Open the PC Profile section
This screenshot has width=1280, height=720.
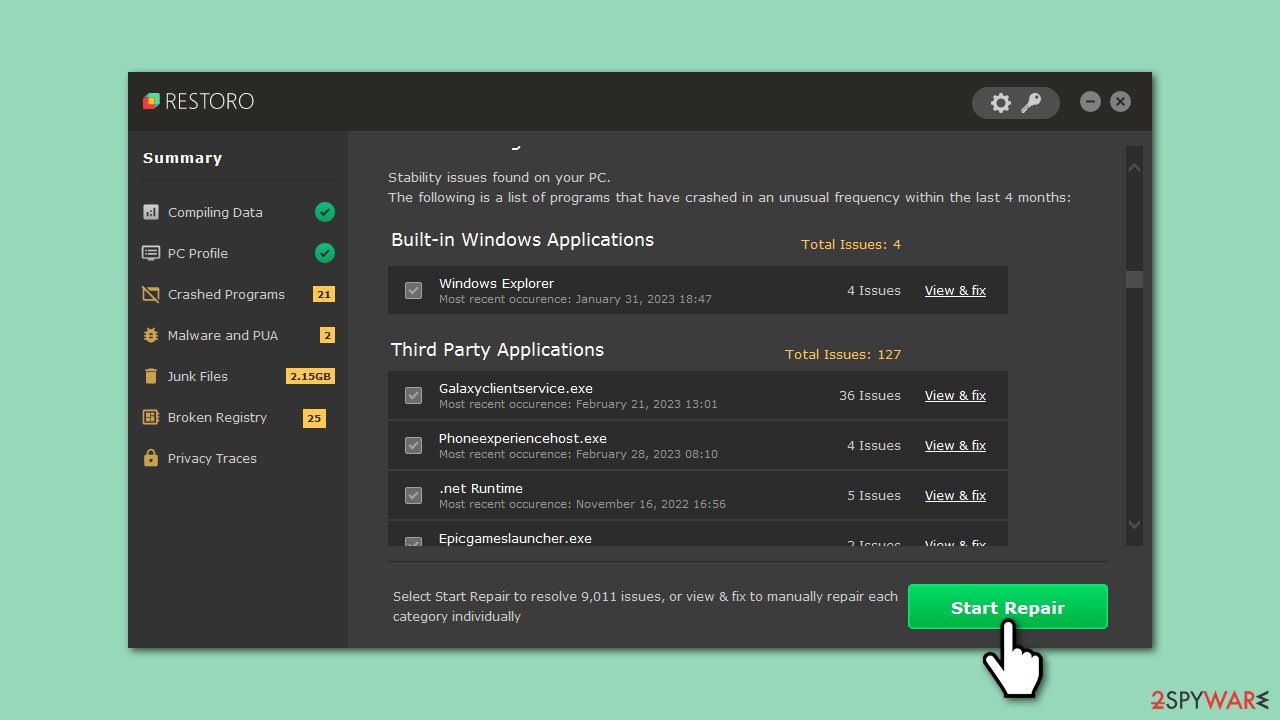[198, 253]
